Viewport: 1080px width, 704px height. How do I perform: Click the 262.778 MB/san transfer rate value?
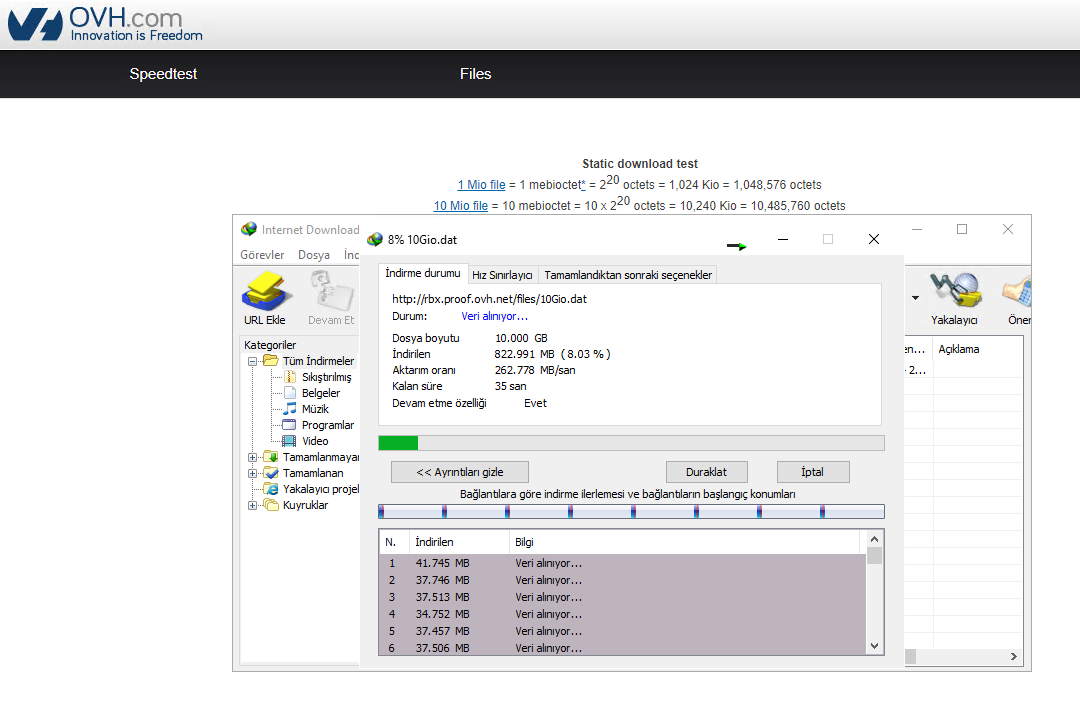[534, 371]
